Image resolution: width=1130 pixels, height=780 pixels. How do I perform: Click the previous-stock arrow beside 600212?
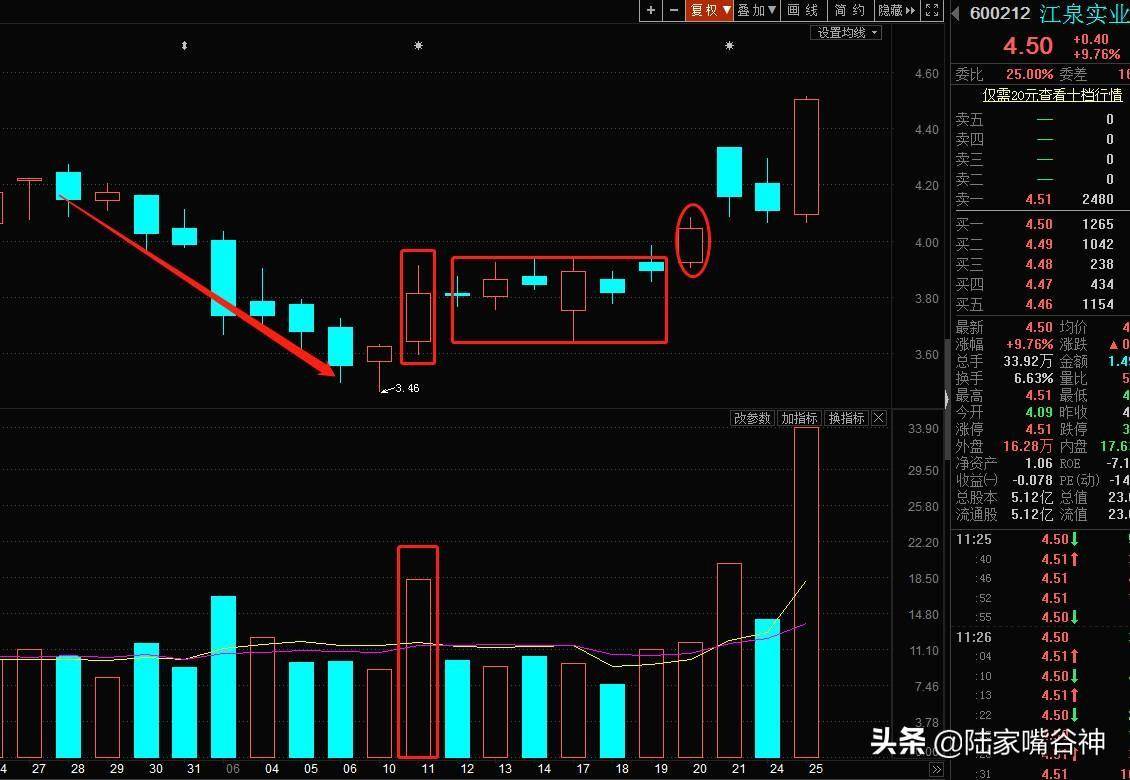(x=956, y=13)
